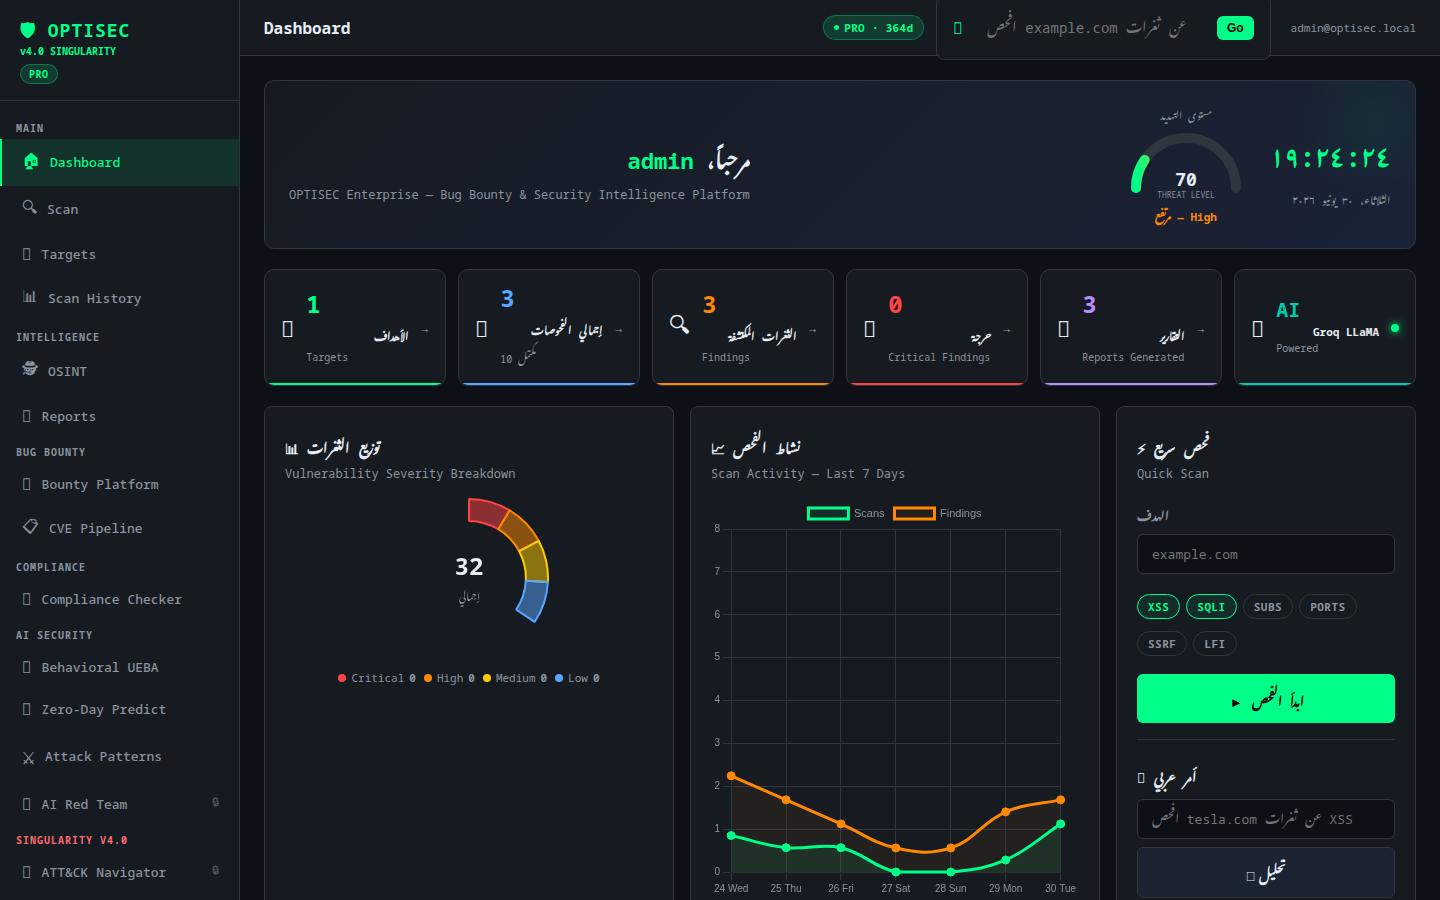
Task: Click the 24 Wed findings data point
Action: [x=731, y=776]
